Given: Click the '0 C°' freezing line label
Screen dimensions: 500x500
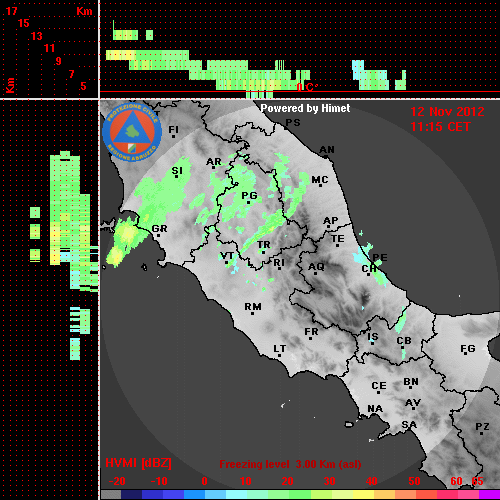Looking at the screenshot, I should (307, 87).
